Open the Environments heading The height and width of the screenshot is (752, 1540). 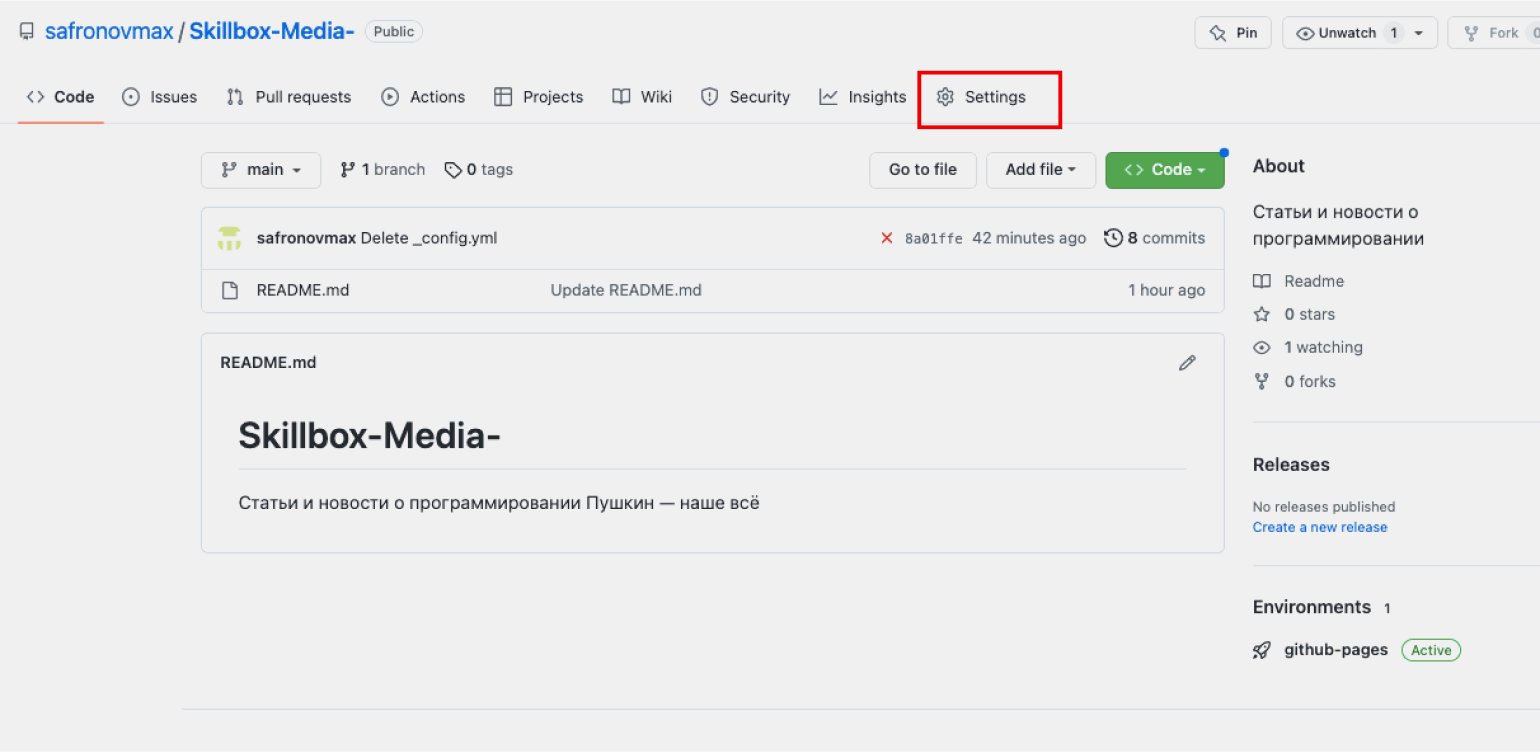point(1312,607)
